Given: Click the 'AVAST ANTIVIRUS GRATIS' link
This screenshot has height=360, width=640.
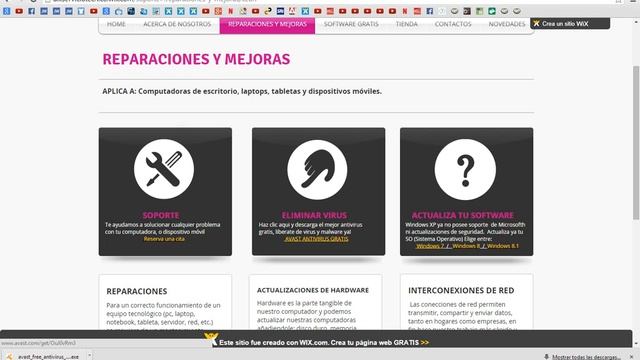Looking at the screenshot, I should pyautogui.click(x=317, y=239).
